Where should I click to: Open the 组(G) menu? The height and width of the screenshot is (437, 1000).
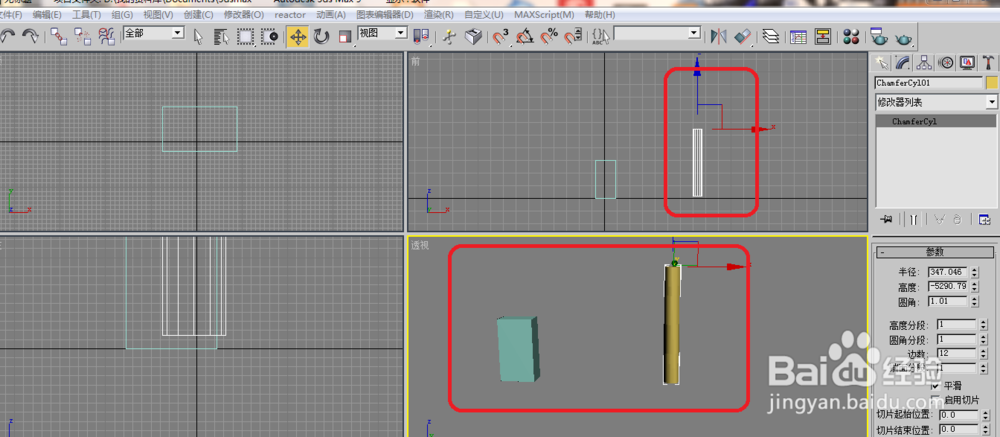[122, 15]
